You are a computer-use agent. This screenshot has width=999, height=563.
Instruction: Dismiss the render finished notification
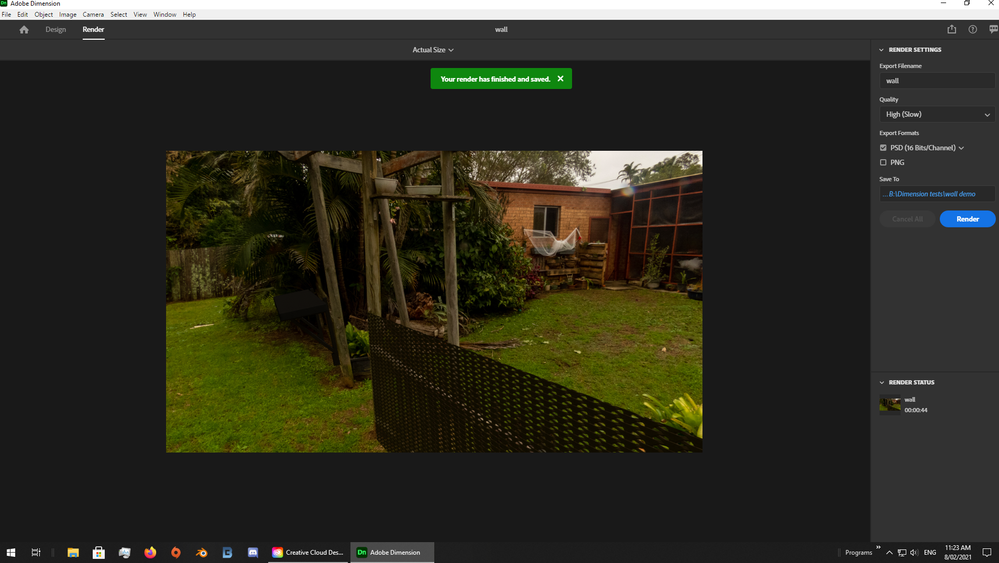(x=561, y=78)
